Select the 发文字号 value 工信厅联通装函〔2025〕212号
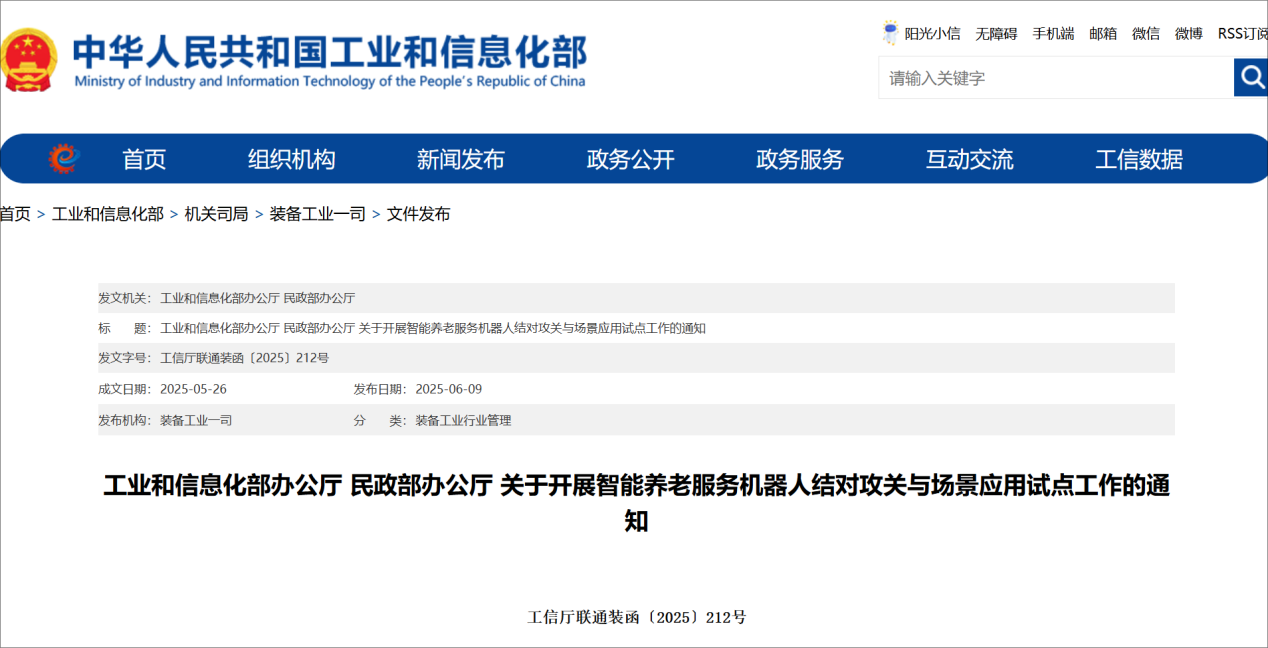The width and height of the screenshot is (1268, 648). click(x=244, y=358)
